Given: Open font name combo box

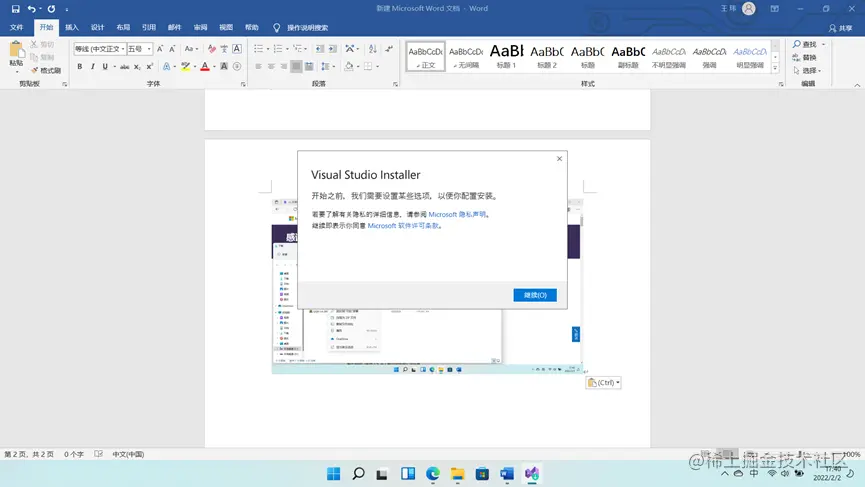Looking at the screenshot, I should [x=99, y=49].
